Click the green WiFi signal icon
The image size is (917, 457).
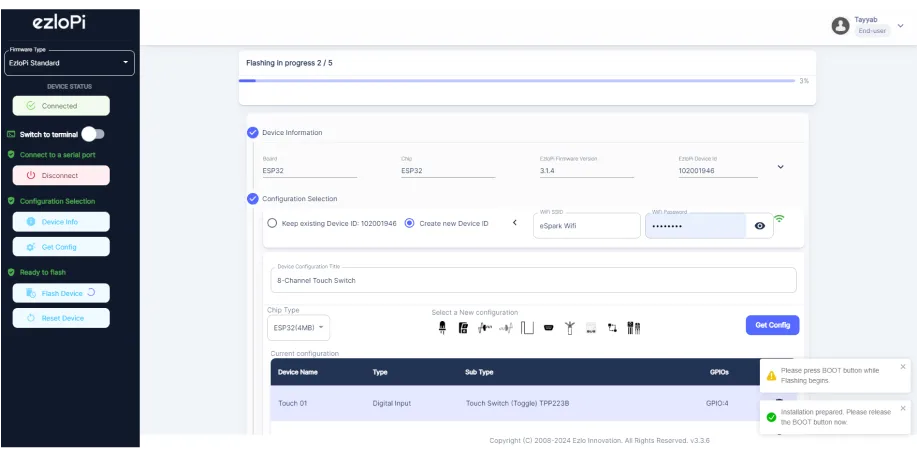click(x=779, y=219)
